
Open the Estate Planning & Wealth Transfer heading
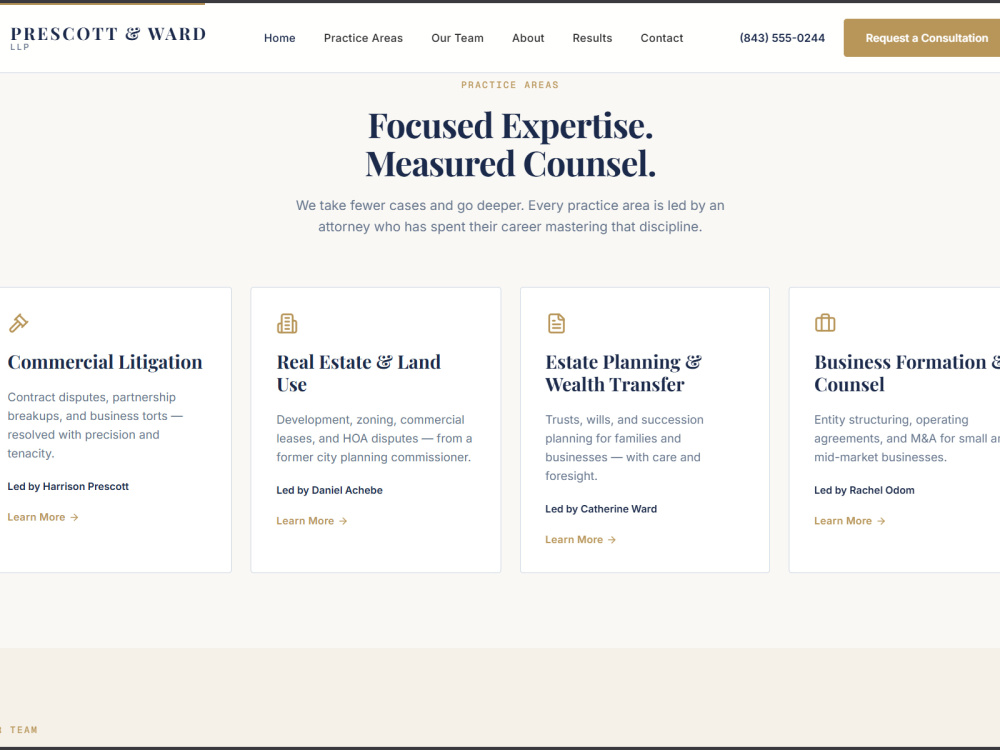[x=623, y=373]
